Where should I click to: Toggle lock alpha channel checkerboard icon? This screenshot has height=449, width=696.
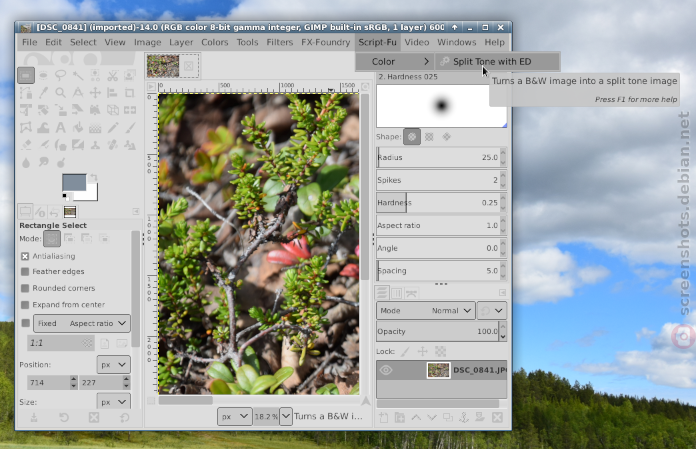click(x=440, y=351)
